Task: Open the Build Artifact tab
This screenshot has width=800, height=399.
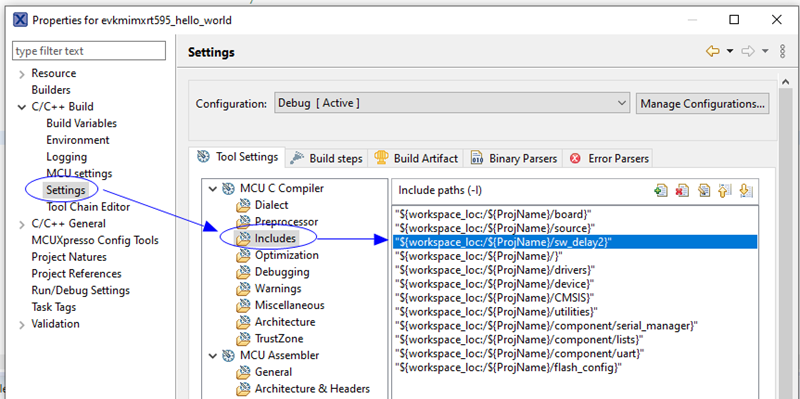Action: [x=416, y=159]
